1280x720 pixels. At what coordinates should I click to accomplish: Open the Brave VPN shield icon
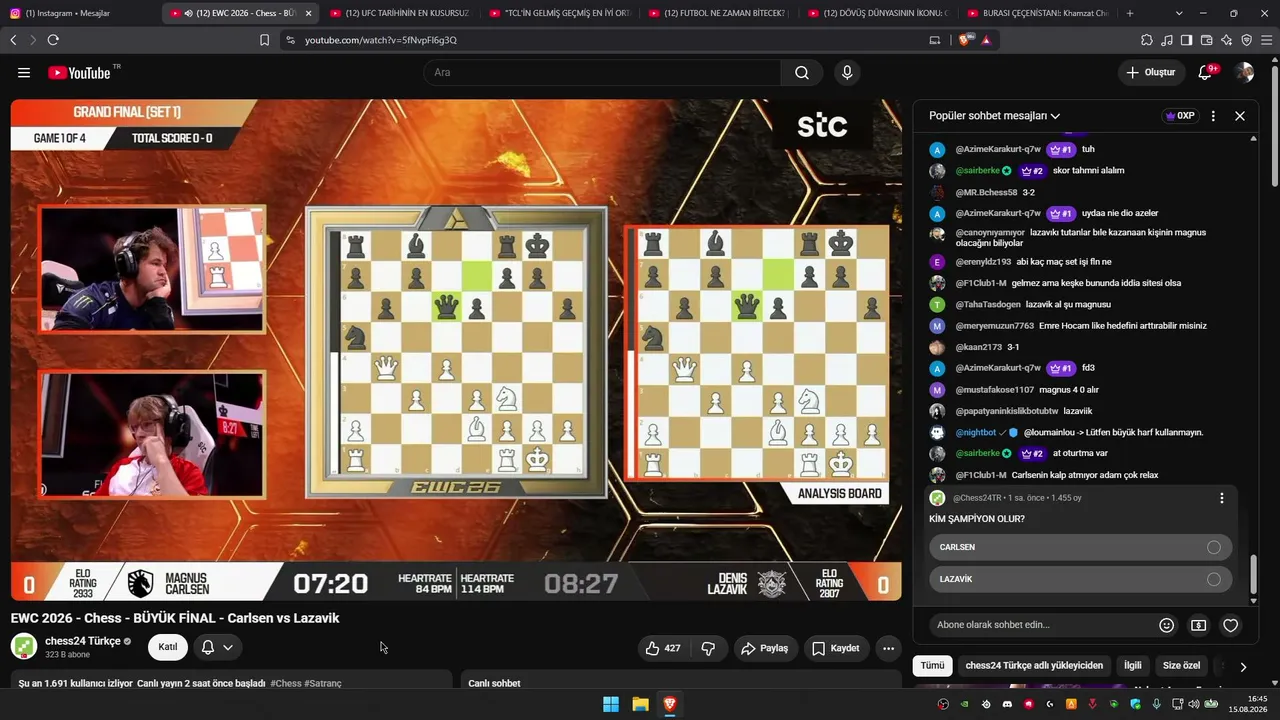(1246, 40)
